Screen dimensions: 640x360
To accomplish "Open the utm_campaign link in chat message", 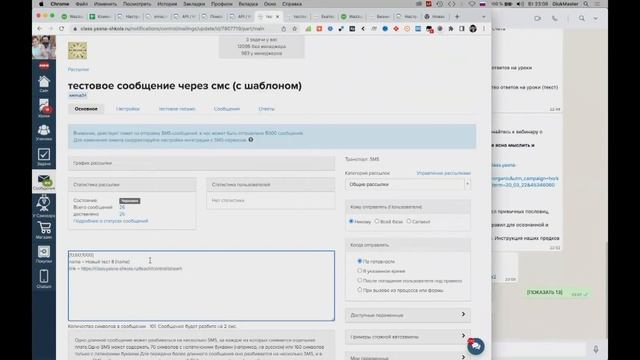I will coord(525,182).
